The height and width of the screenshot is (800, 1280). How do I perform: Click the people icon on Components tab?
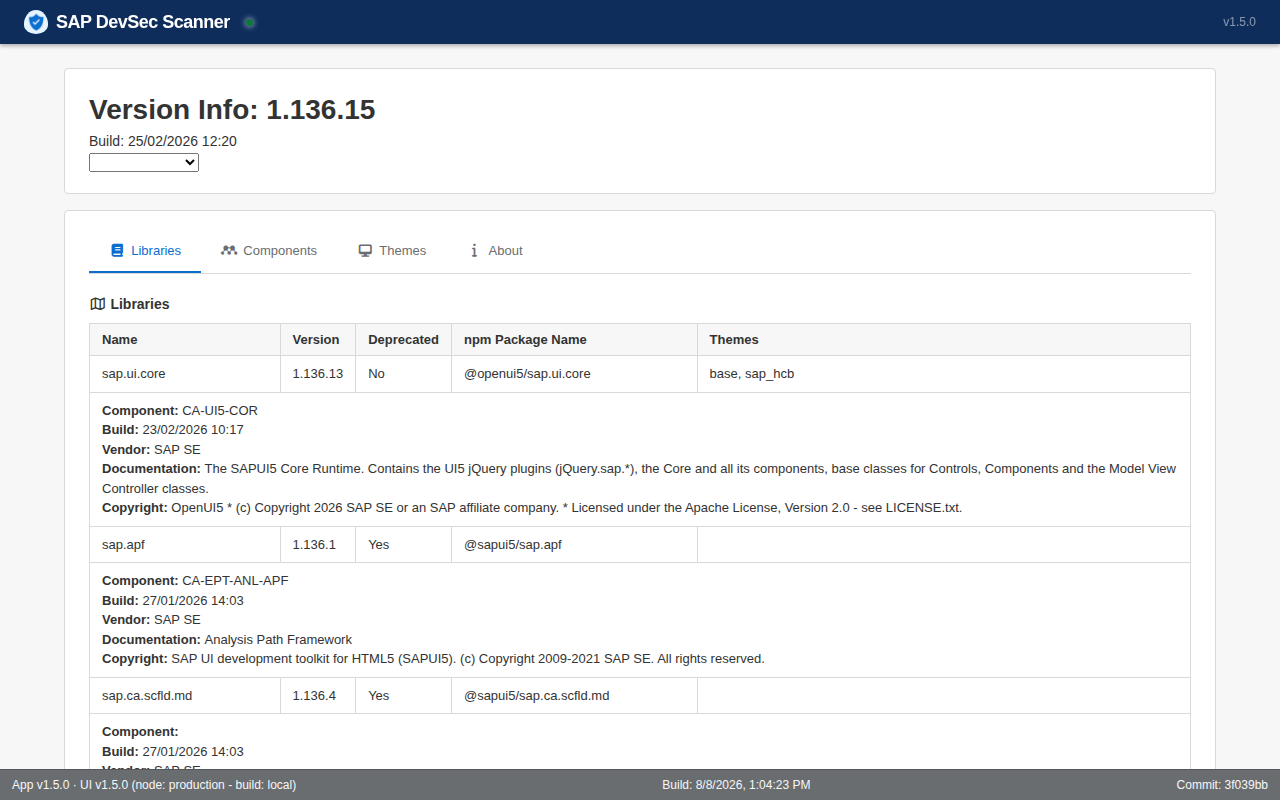229,251
